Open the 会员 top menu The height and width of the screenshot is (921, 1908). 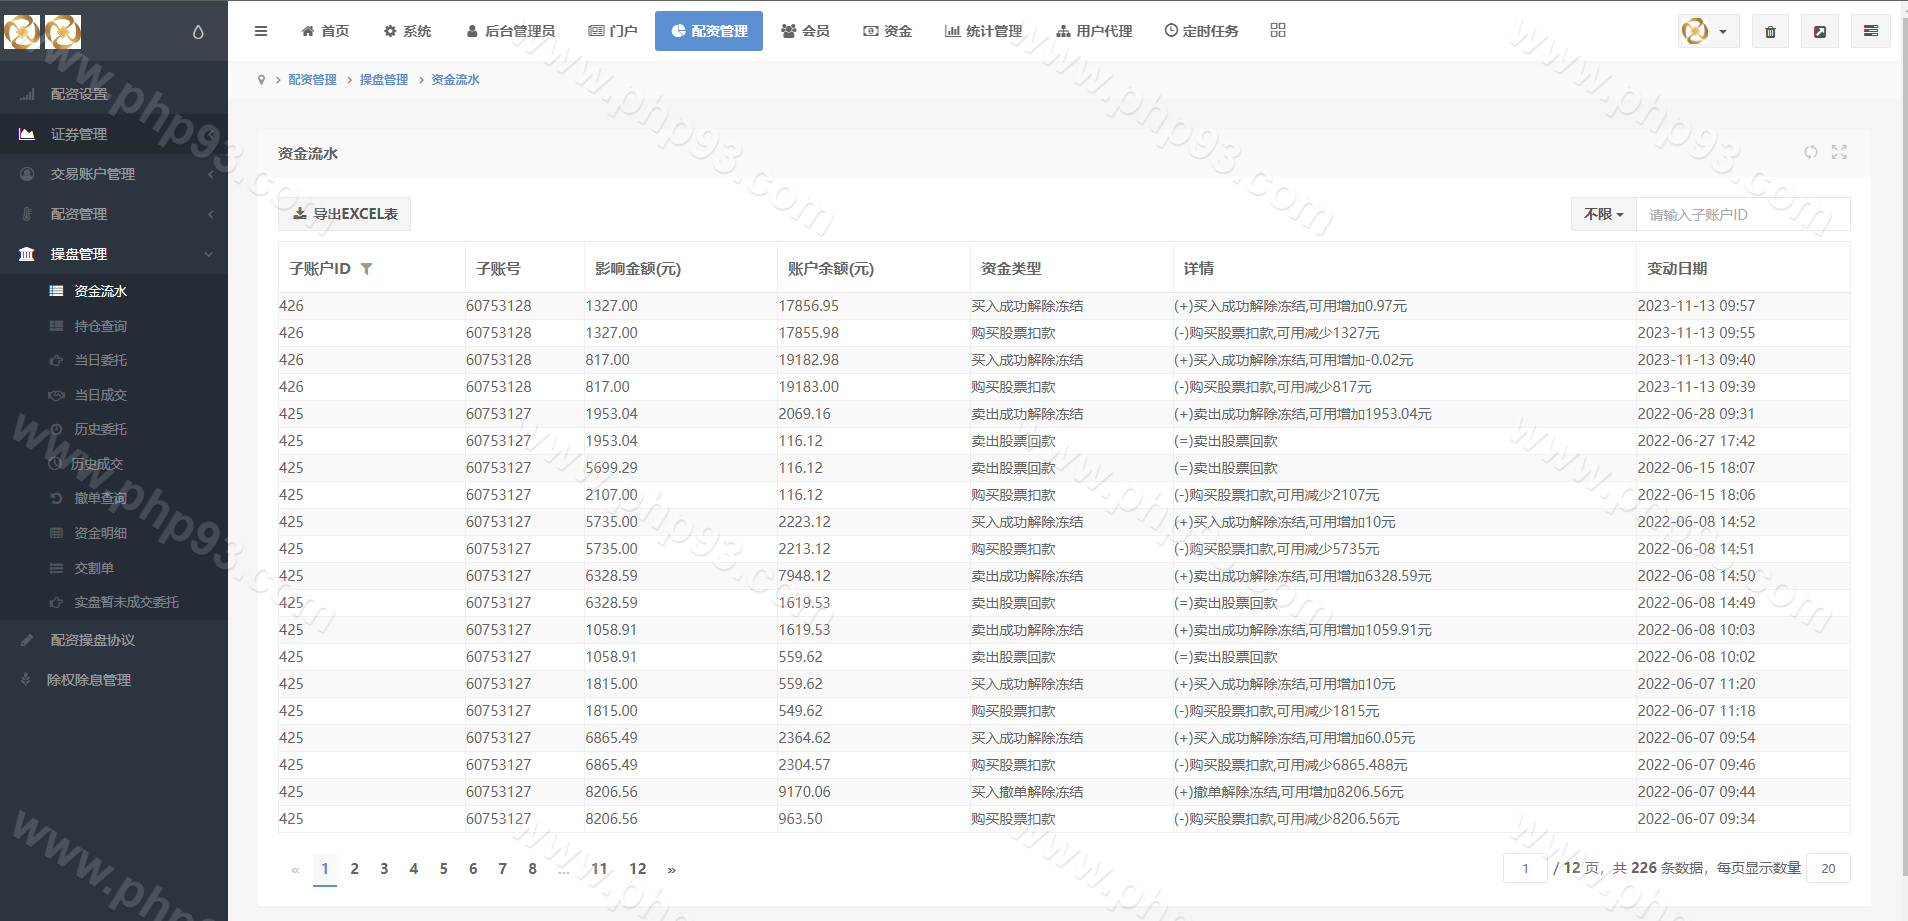tap(805, 31)
